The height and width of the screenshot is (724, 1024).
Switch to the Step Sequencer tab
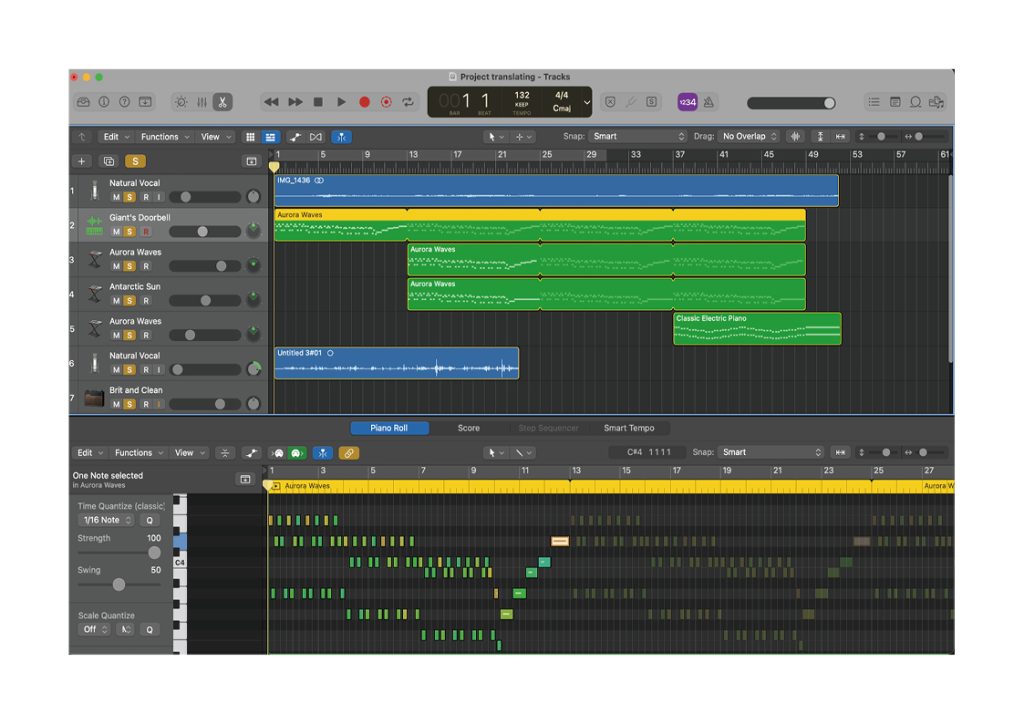pos(548,428)
